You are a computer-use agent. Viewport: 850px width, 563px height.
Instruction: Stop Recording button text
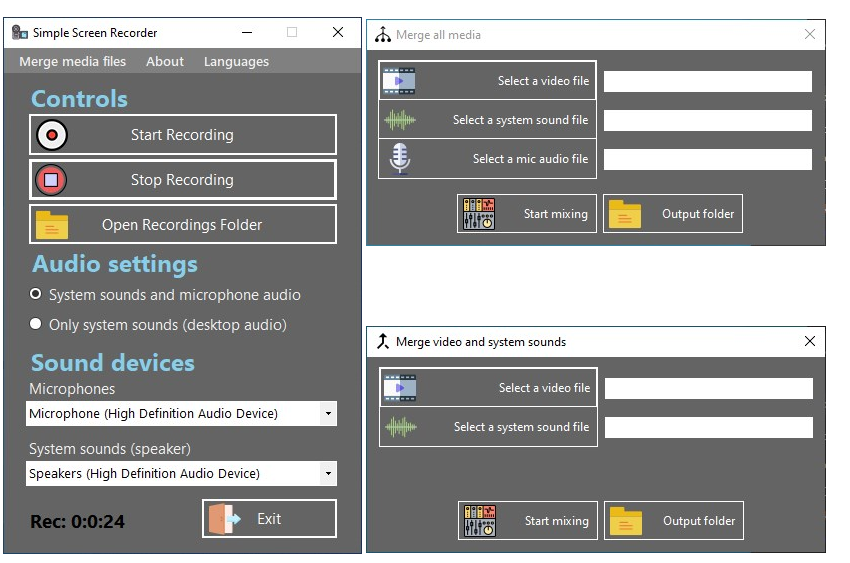coord(182,180)
